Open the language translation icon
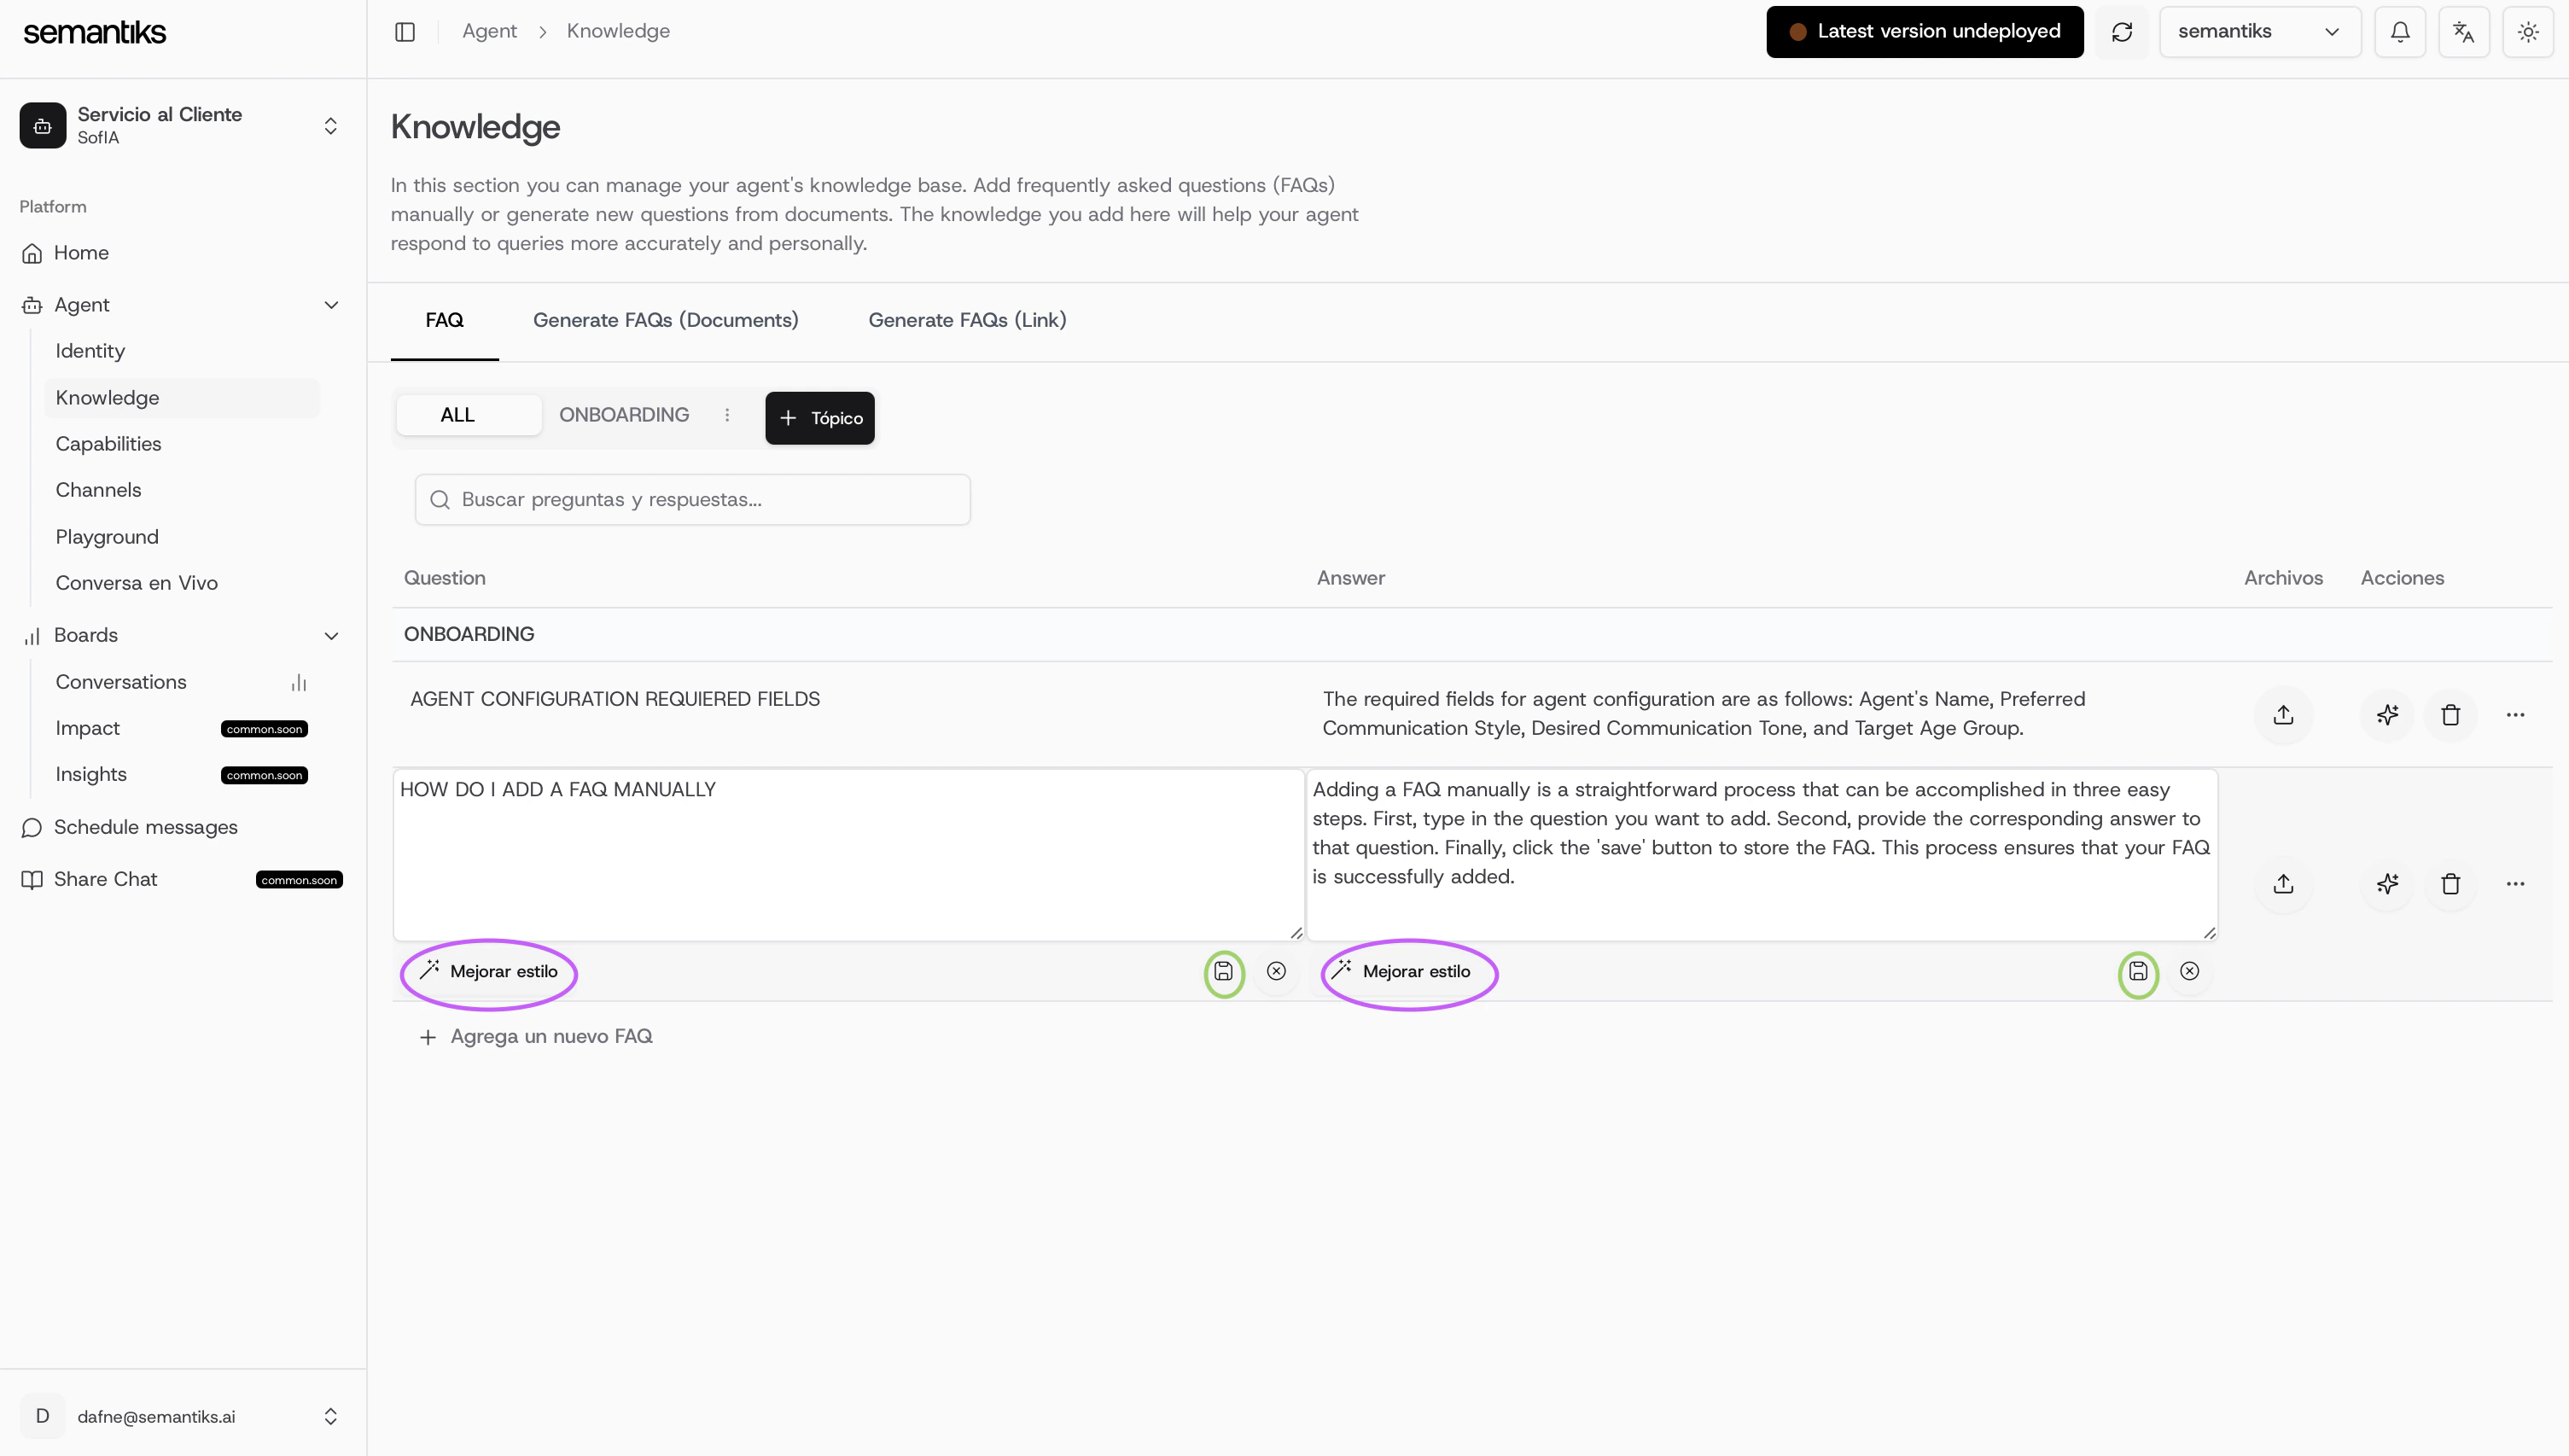 click(2464, 32)
